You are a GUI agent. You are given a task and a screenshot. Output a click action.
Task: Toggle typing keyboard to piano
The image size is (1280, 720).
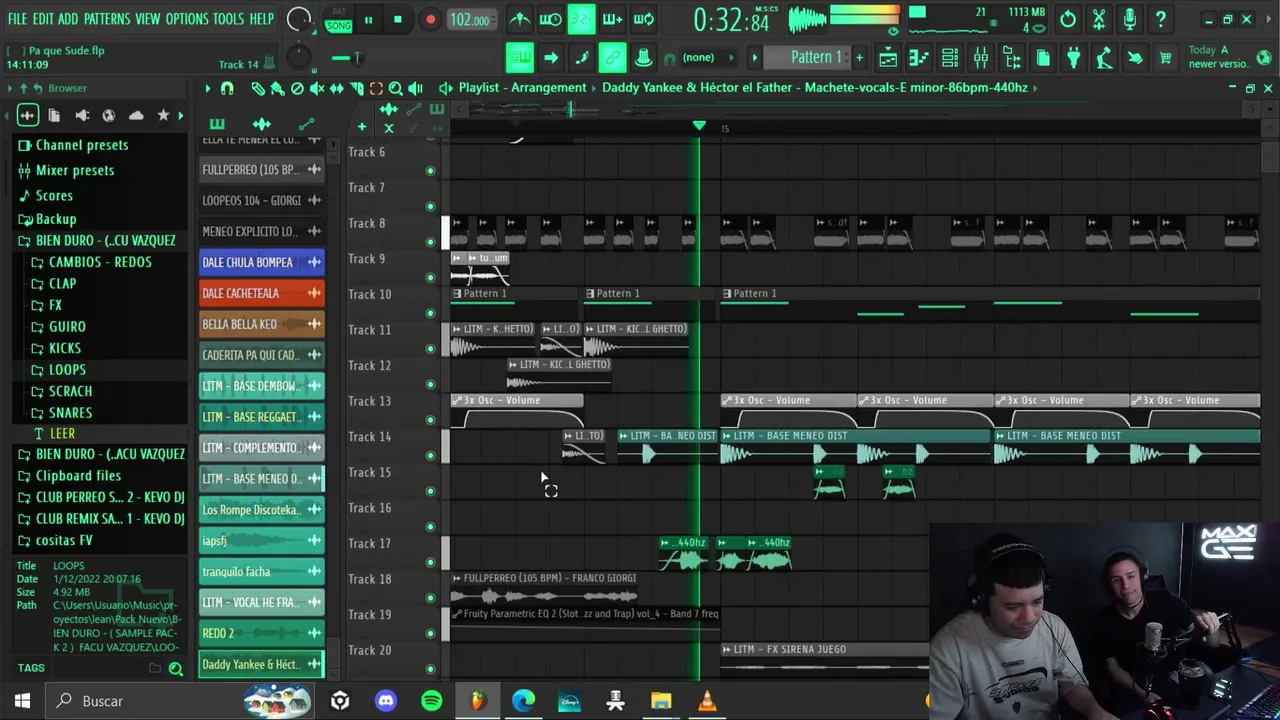(520, 58)
